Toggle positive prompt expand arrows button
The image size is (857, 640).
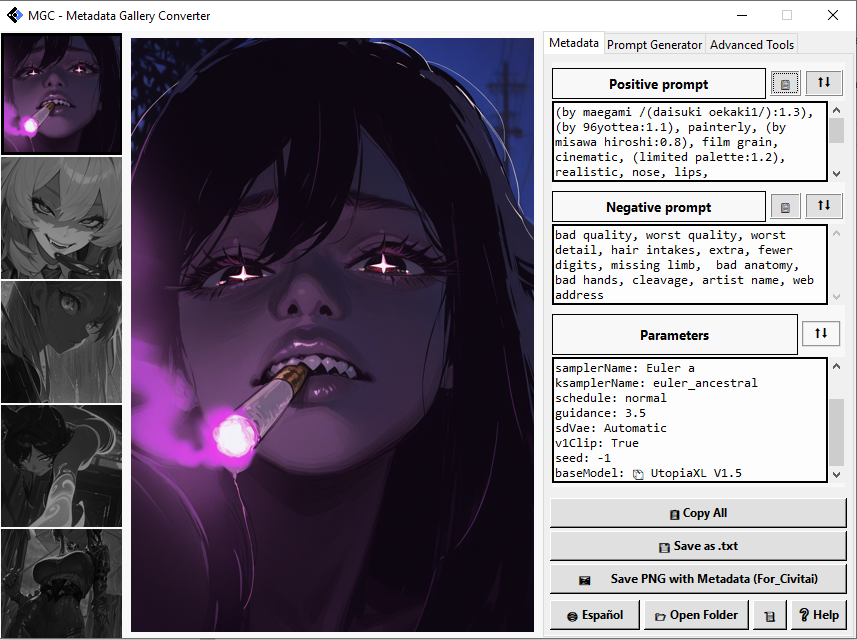(x=824, y=83)
